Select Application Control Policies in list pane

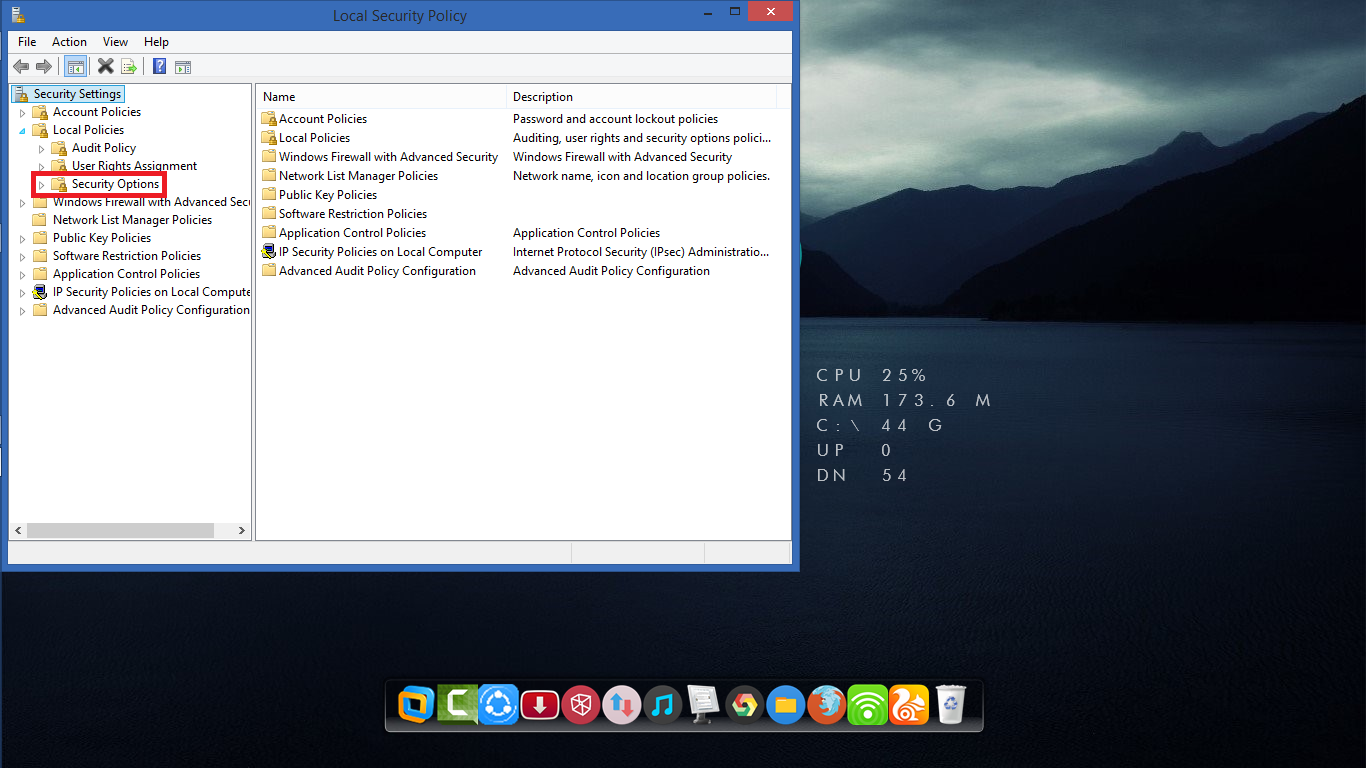352,233
